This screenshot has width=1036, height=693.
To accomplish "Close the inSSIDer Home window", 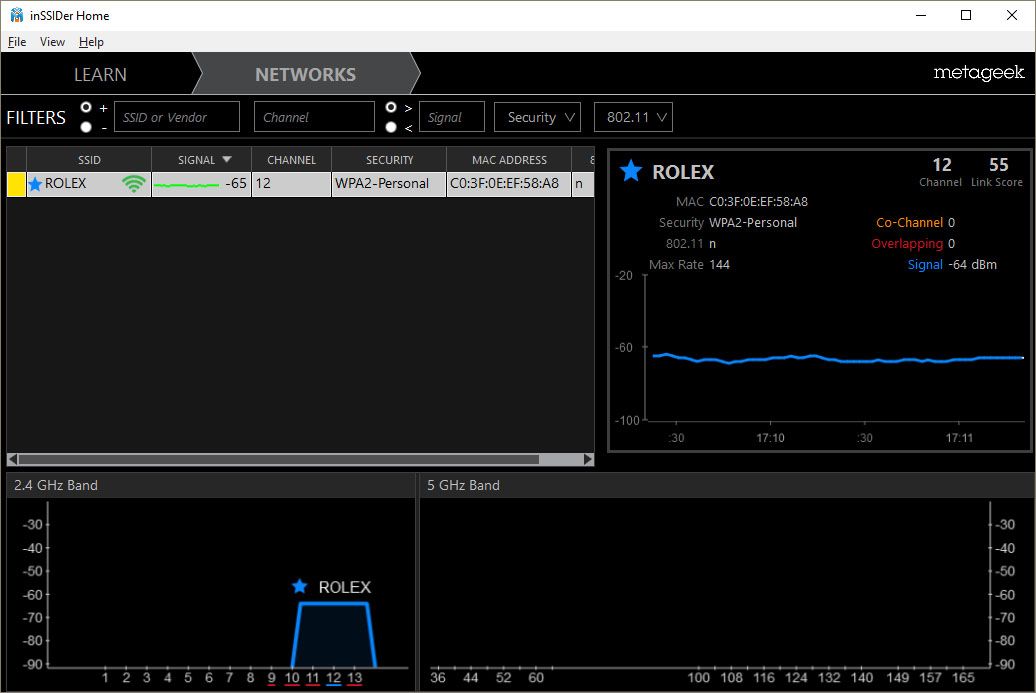I will (1012, 15).
